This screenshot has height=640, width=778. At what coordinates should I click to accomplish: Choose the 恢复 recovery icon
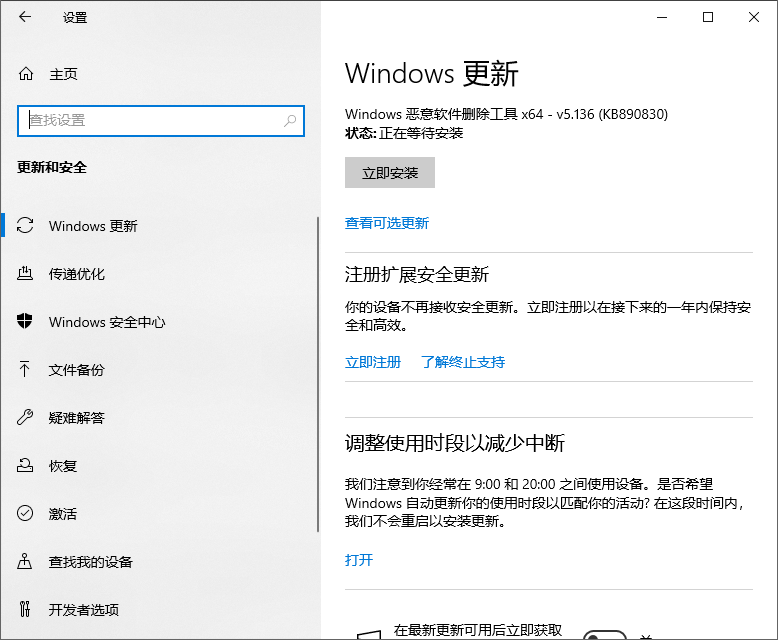[25, 465]
